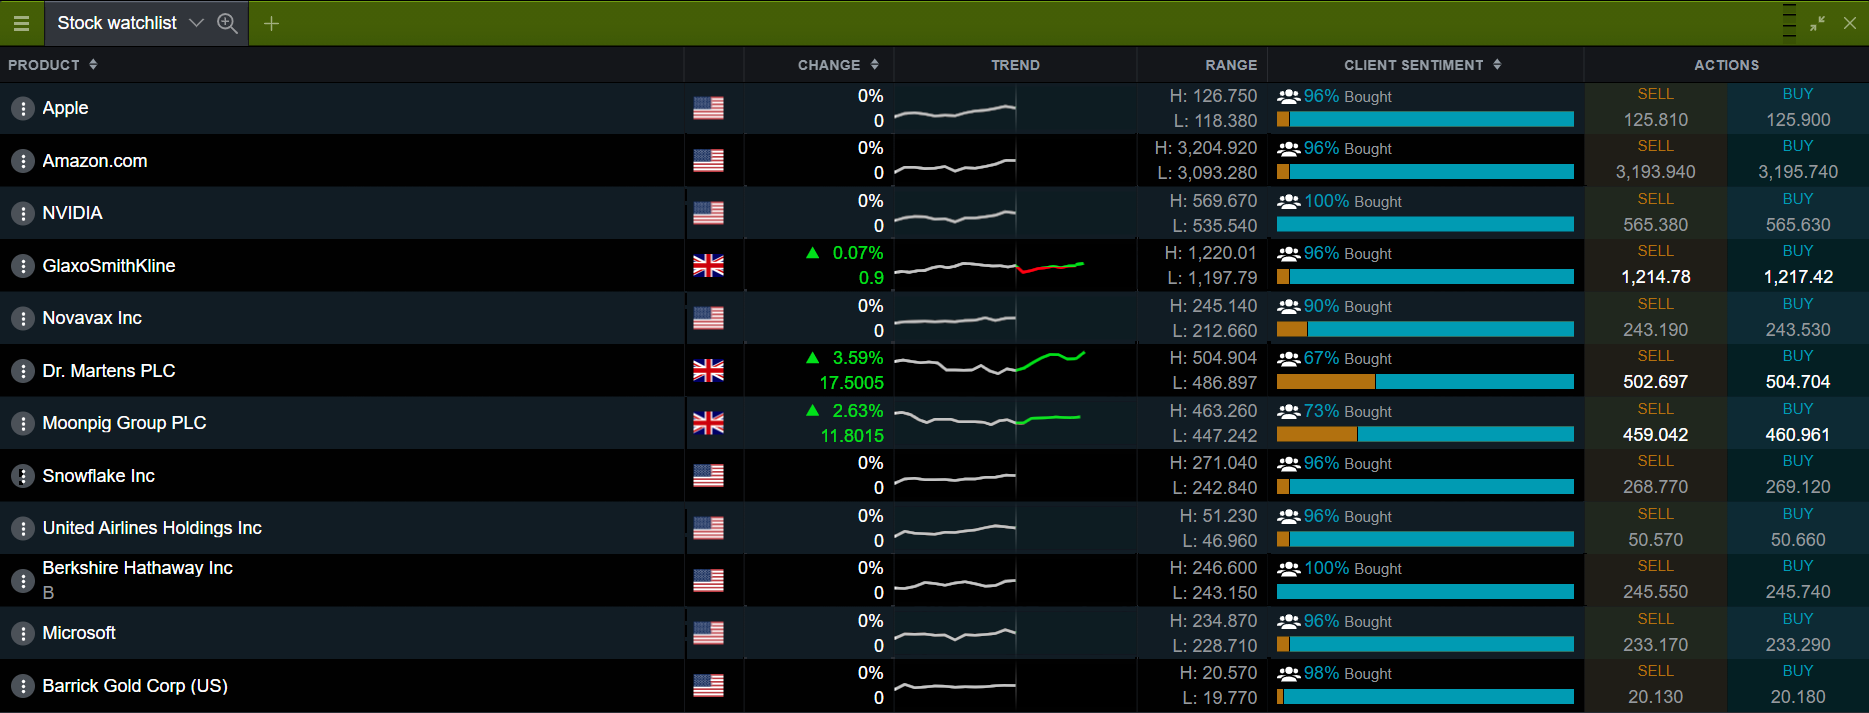Add a new watchlist tab with plus icon
This screenshot has width=1869, height=713.
[x=271, y=23]
